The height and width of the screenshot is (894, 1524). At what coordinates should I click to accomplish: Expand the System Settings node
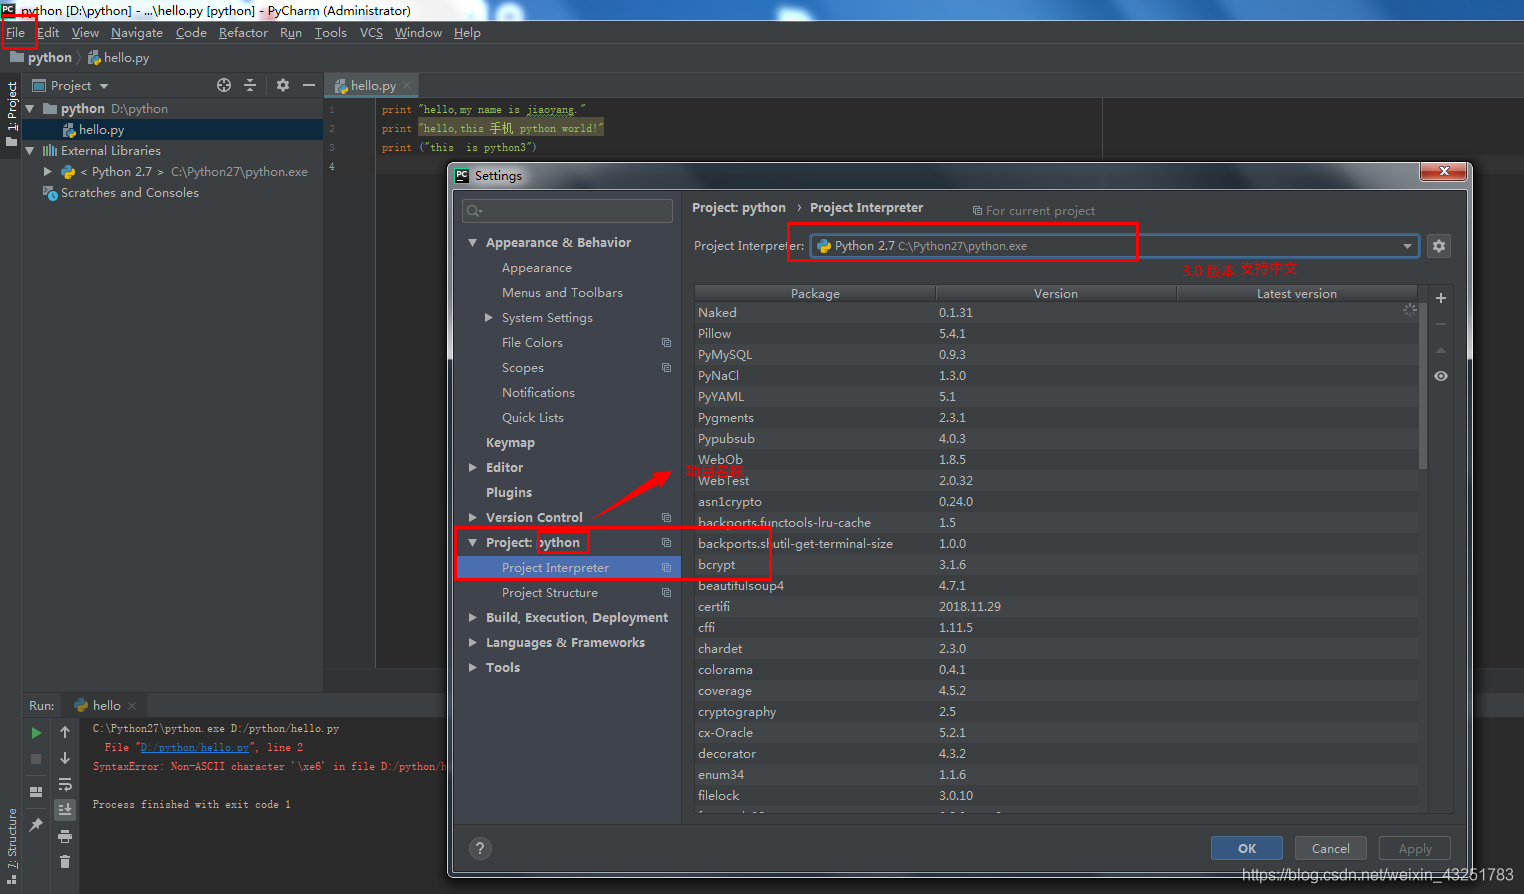click(489, 318)
